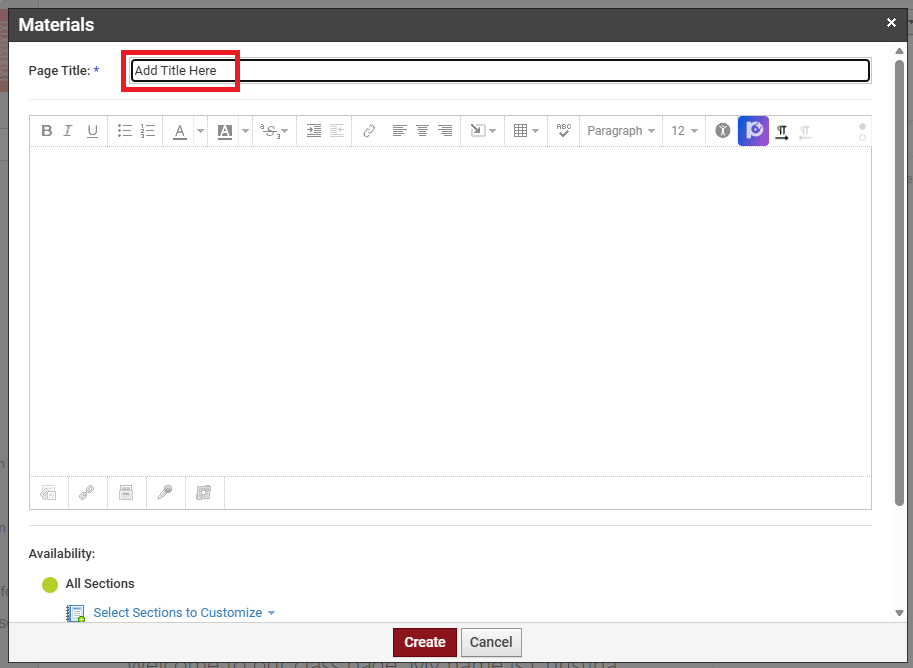Viewport: 913px width, 668px height.
Task: Open the font size 12 dropdown
Action: 684,131
